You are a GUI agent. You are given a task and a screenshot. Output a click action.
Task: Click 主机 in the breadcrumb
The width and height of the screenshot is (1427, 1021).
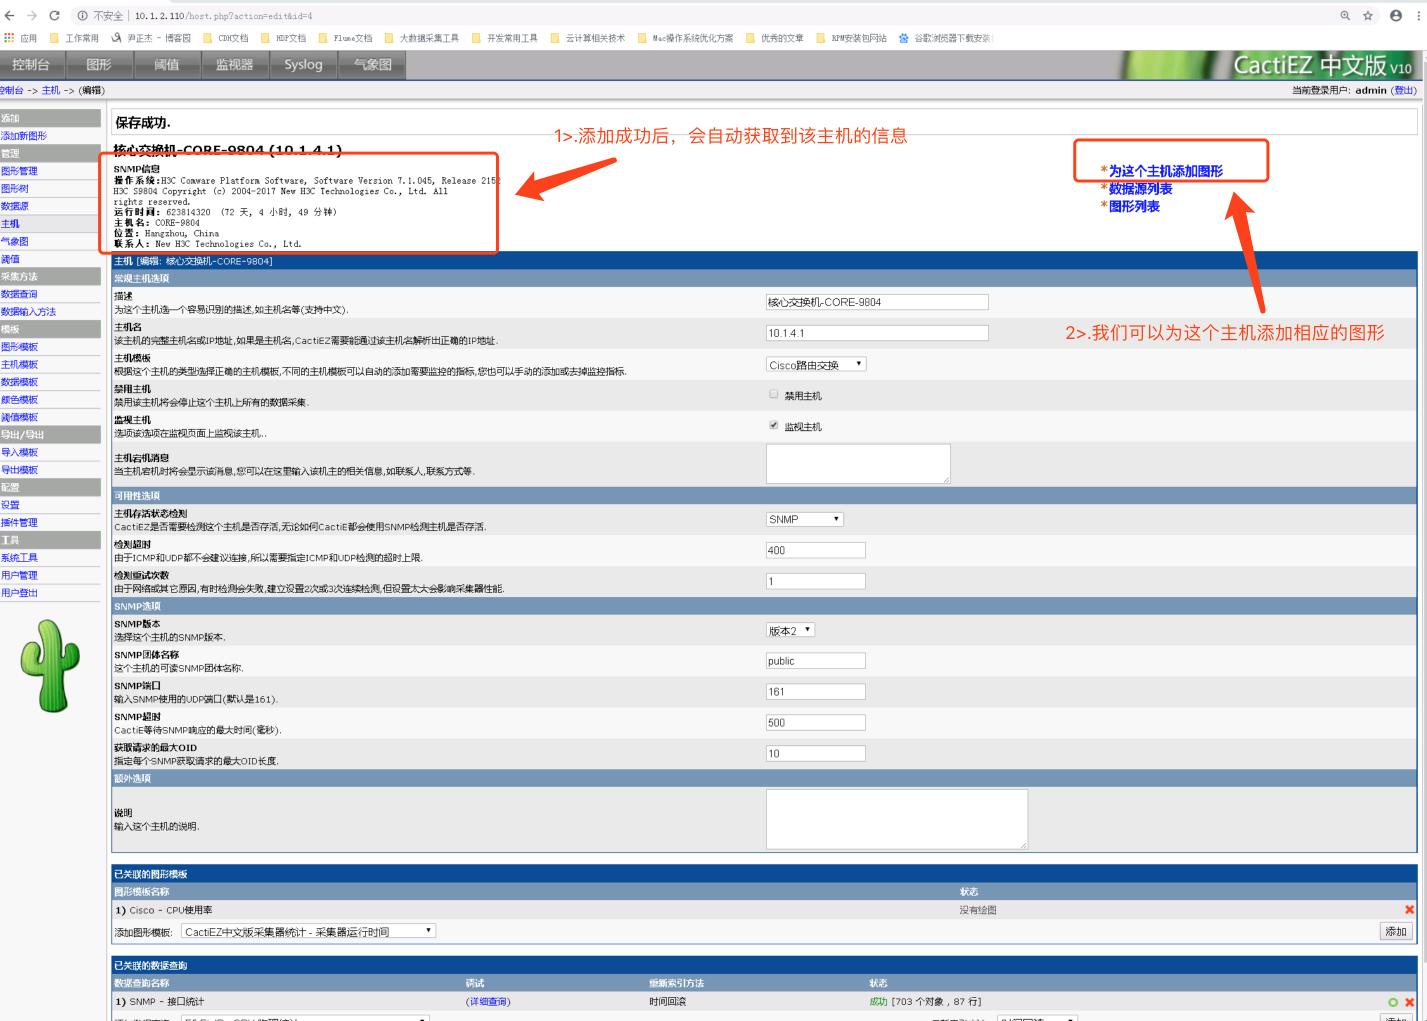51,91
